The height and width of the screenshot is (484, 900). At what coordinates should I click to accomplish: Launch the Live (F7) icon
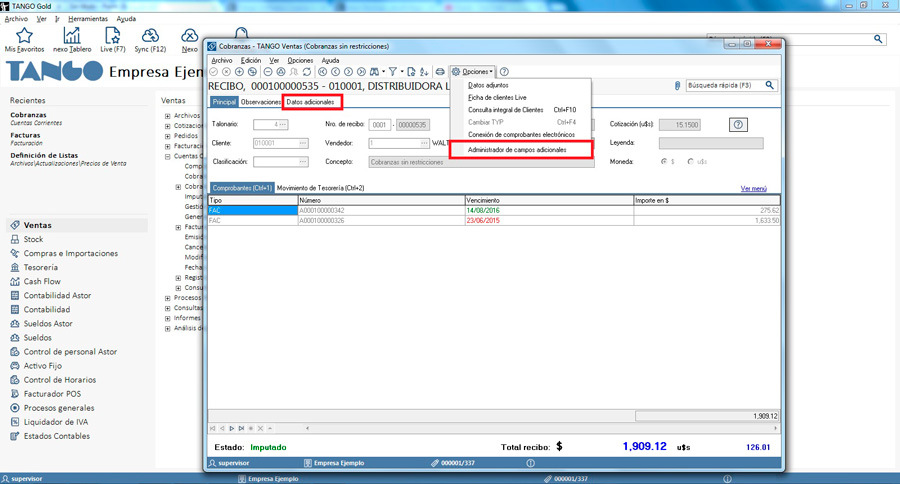[x=112, y=36]
